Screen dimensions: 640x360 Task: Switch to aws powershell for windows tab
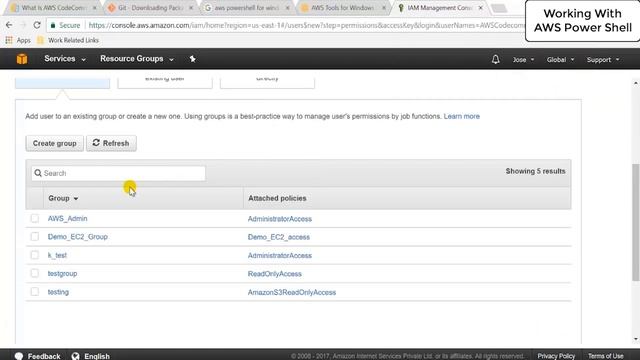click(x=246, y=8)
